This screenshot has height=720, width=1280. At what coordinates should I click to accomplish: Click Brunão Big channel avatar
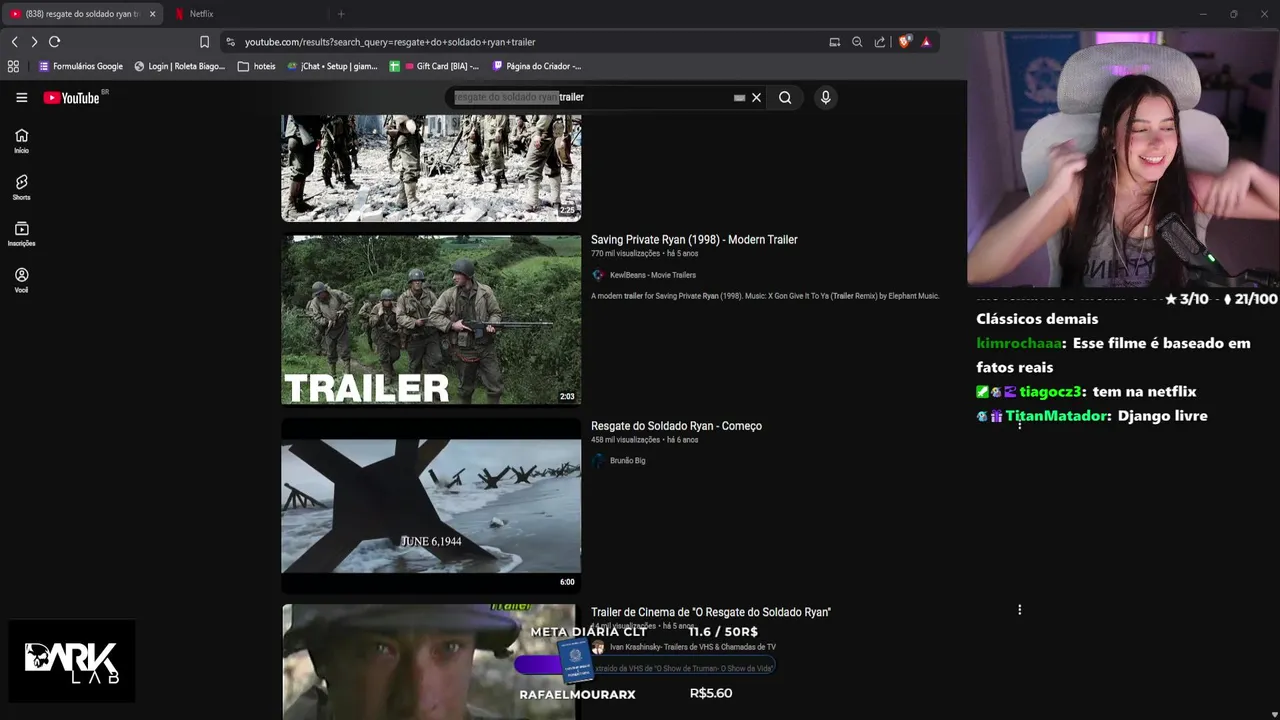598,461
